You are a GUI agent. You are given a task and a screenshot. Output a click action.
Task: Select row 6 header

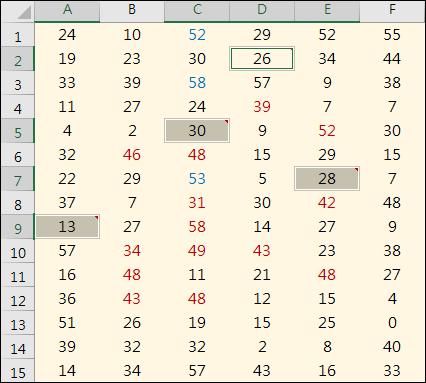(x=18, y=155)
